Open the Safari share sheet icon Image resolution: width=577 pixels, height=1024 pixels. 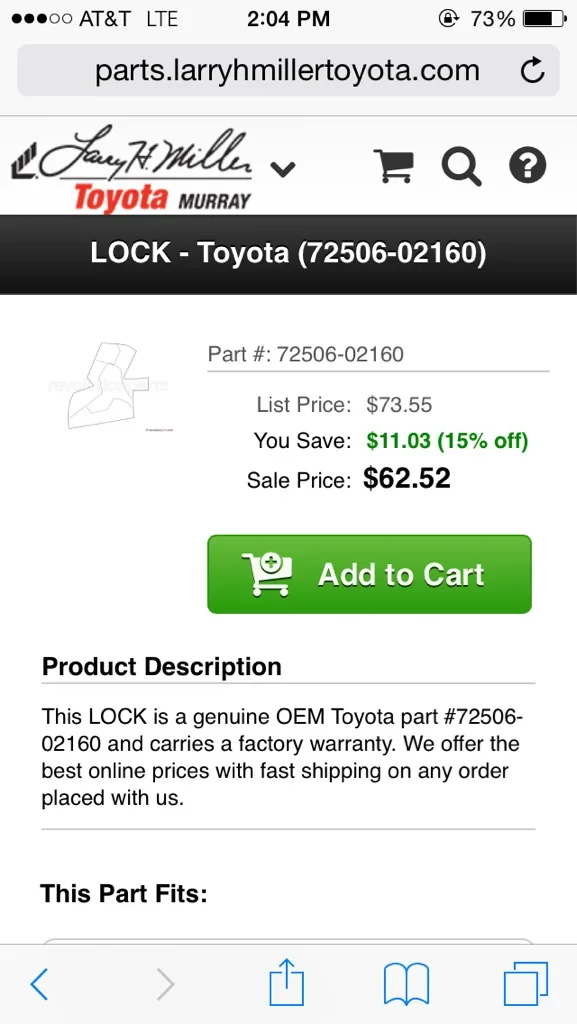pos(287,982)
